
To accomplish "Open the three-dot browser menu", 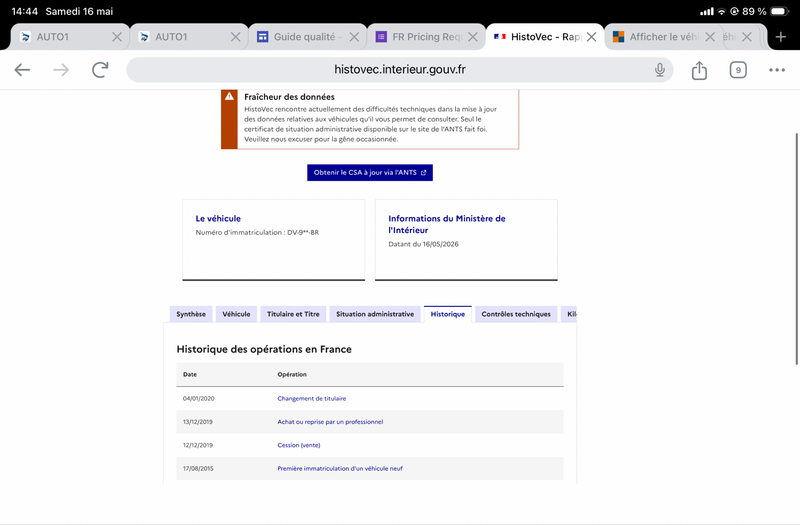I will coord(777,70).
